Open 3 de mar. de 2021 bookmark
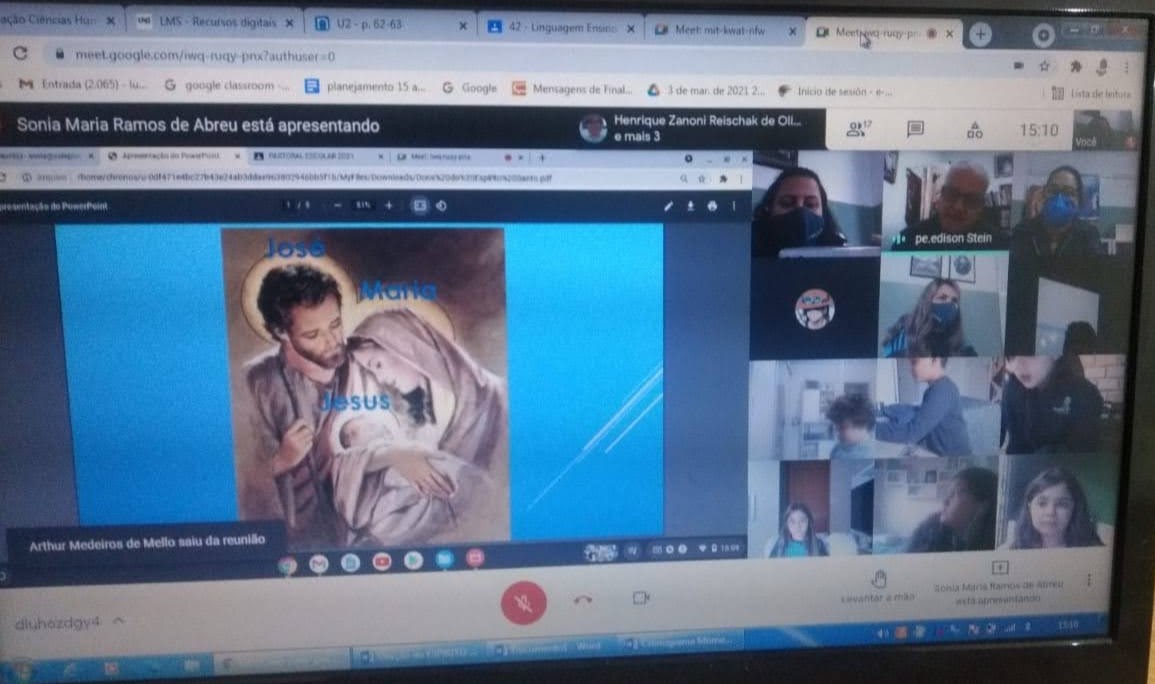This screenshot has height=684, width=1155. click(x=707, y=91)
